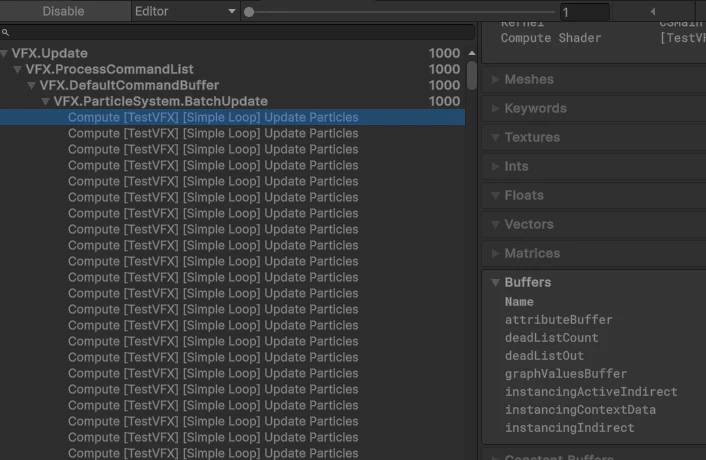This screenshot has width=706, height=460.
Task: Click the event number input field
Action: pos(584,12)
